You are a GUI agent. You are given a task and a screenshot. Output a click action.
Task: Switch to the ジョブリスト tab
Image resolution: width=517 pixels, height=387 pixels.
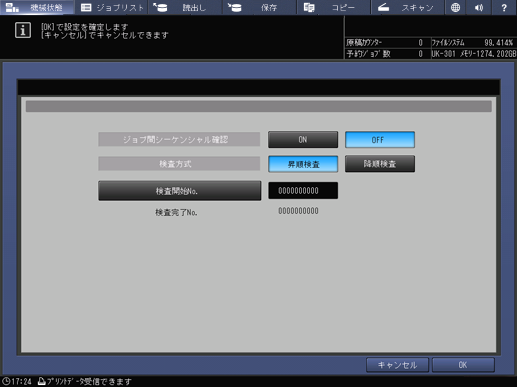pos(112,7)
